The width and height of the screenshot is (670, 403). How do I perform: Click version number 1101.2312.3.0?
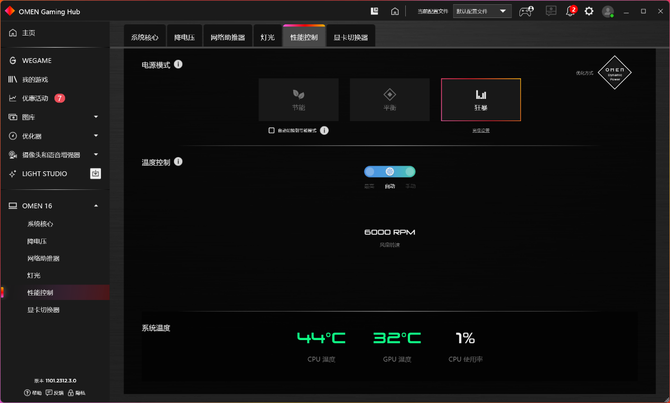pyautogui.click(x=61, y=381)
